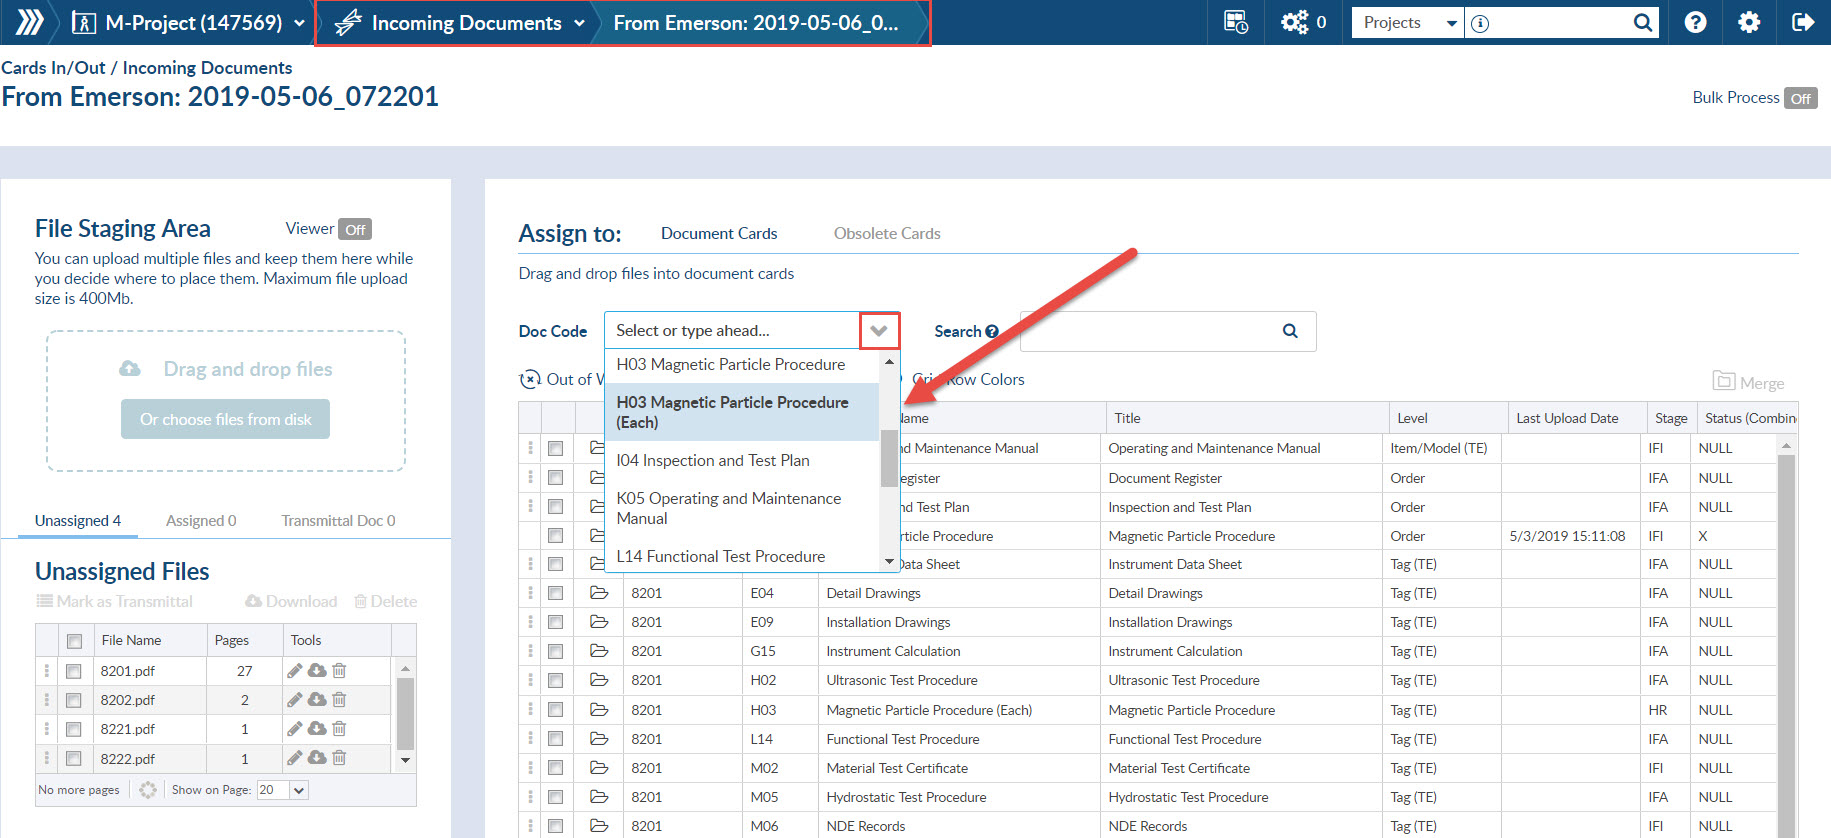The image size is (1831, 838).
Task: Choose K05 Operating and Maintenance Manual option
Action: [x=742, y=508]
